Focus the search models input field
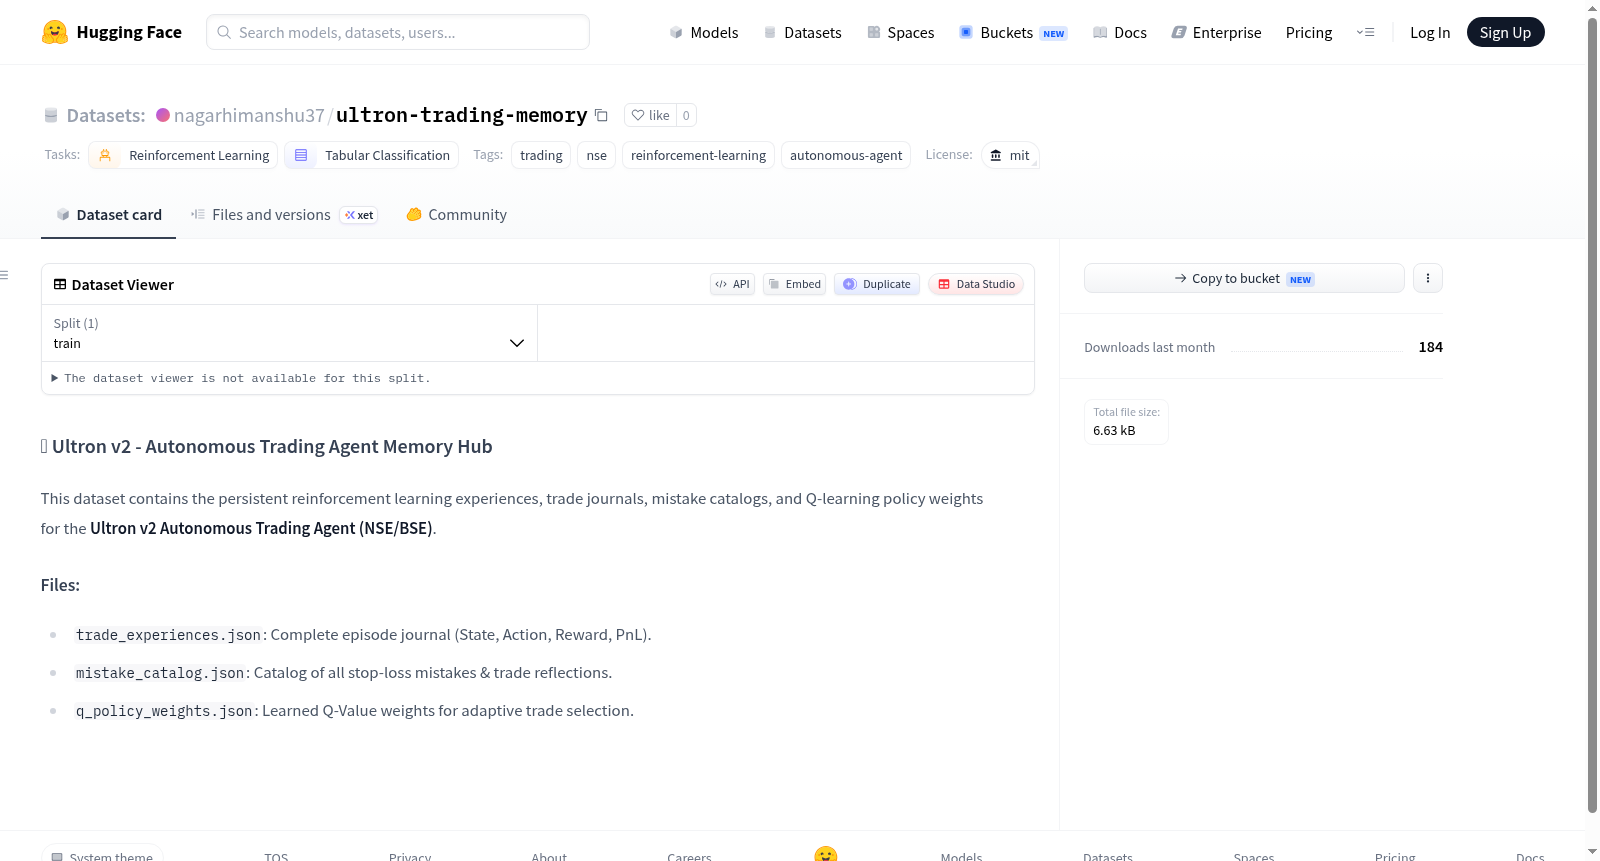 click(x=398, y=32)
